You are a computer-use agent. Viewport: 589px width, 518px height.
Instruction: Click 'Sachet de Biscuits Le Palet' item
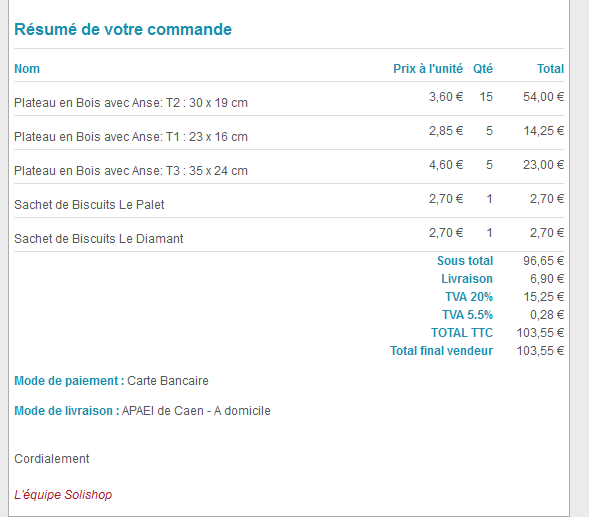click(x=89, y=205)
